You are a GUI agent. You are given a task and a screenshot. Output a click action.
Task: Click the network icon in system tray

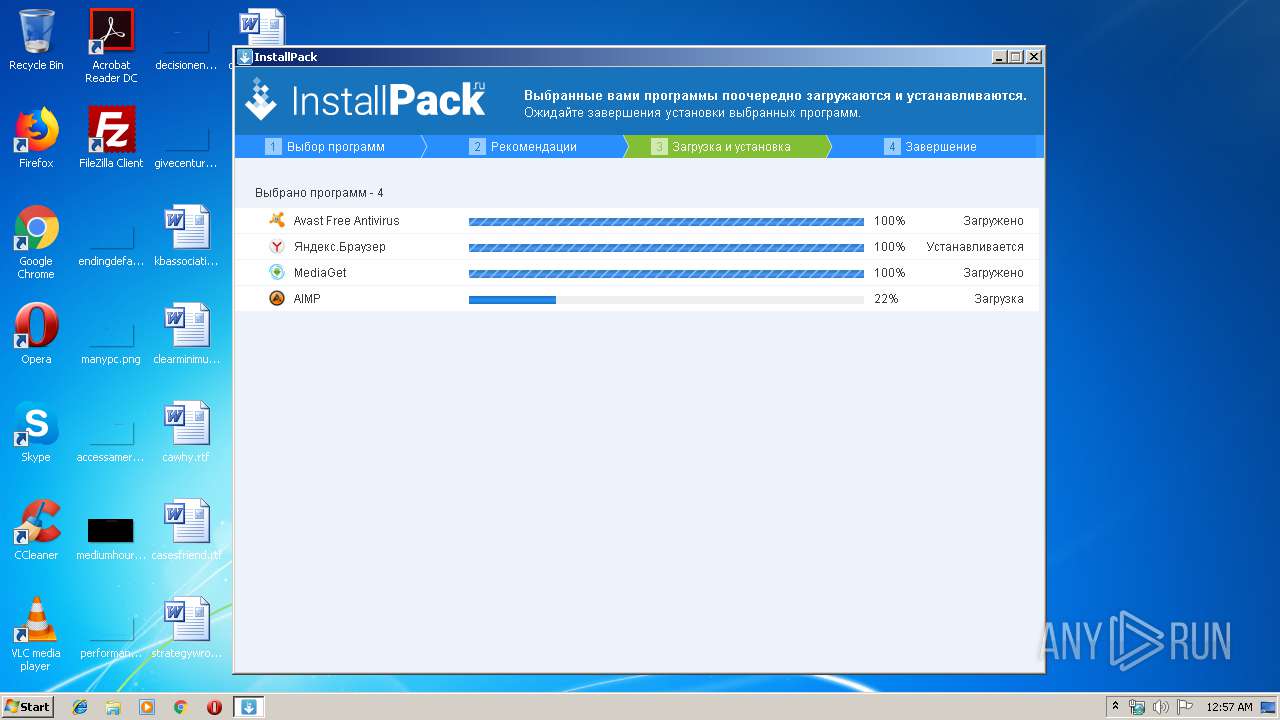click(1137, 707)
